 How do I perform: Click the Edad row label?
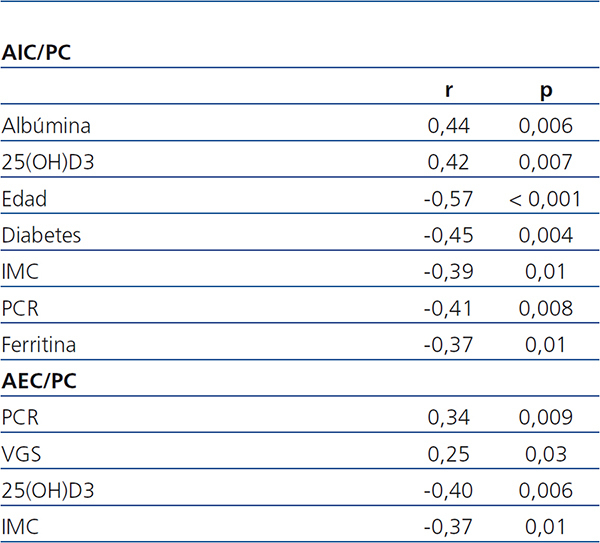click(x=25, y=199)
